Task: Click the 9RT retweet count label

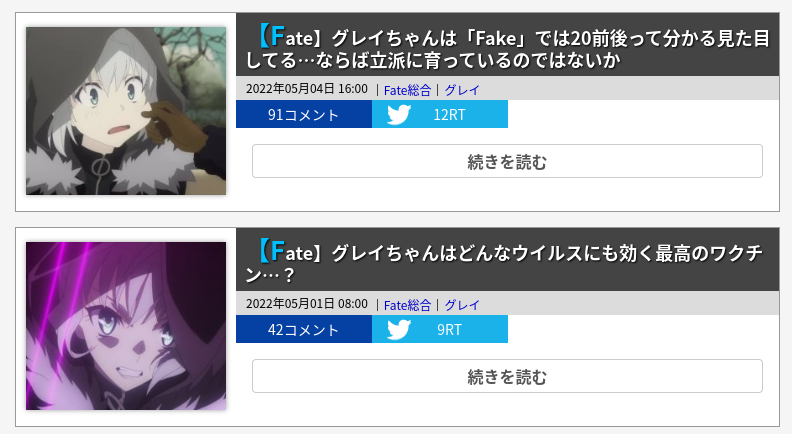Action: point(449,330)
